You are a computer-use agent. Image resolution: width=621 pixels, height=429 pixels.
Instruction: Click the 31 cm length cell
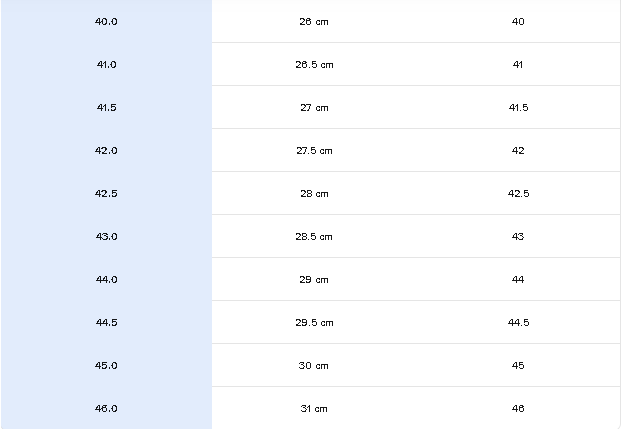point(314,408)
